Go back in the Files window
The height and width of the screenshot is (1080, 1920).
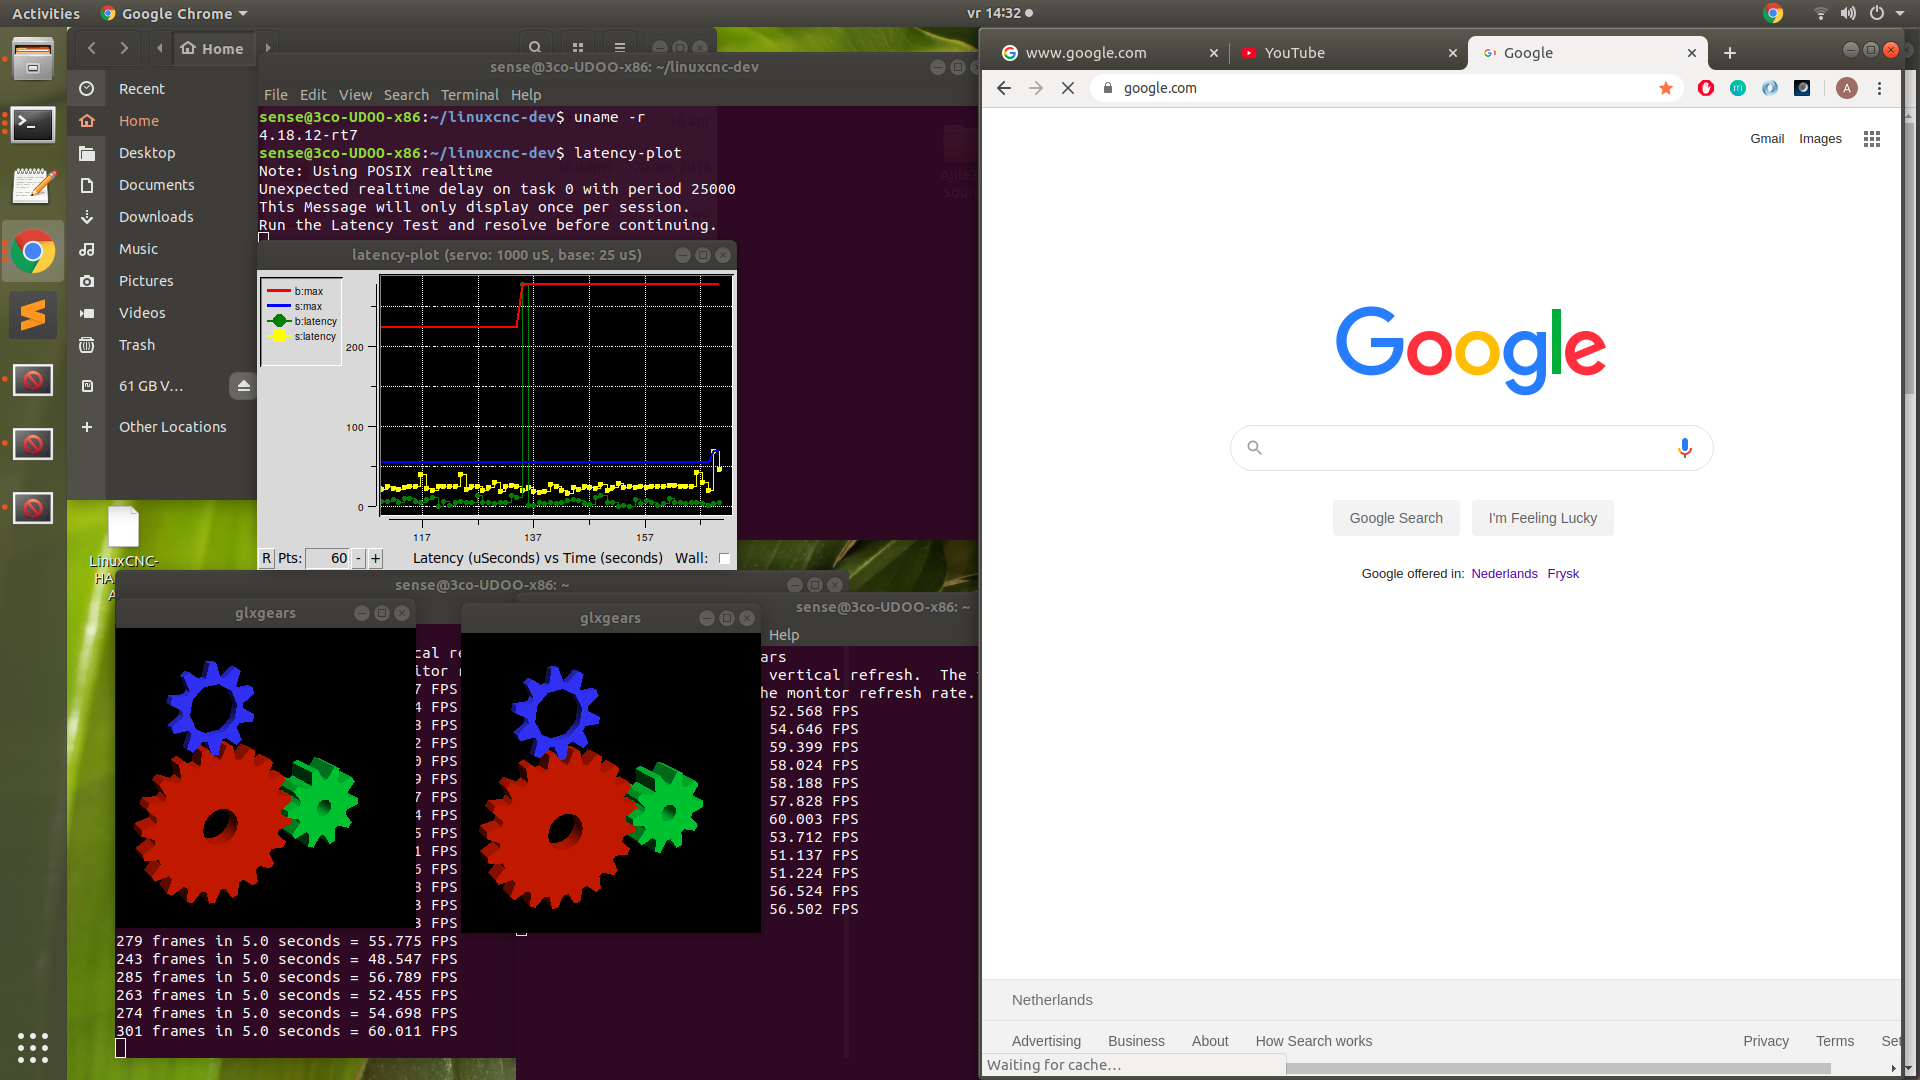(92, 48)
